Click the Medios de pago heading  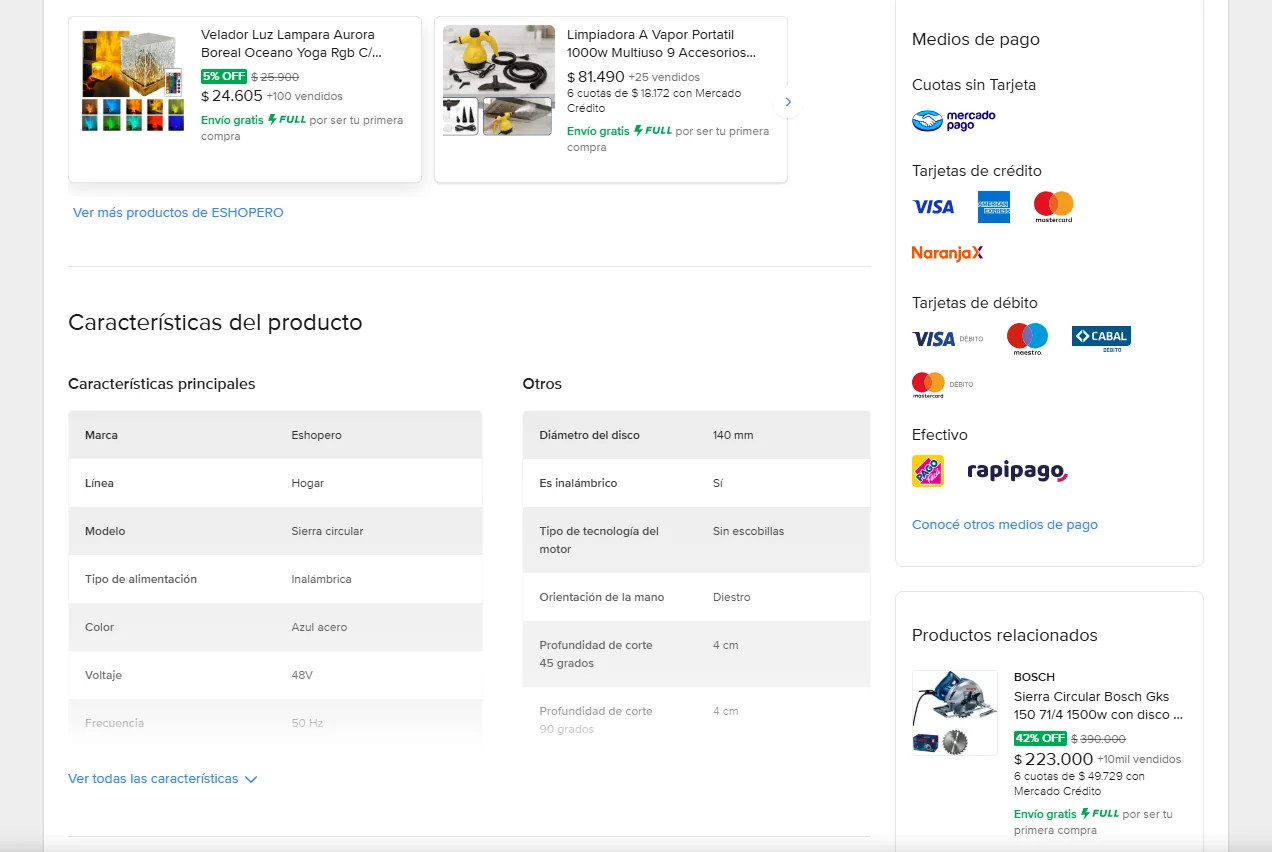point(975,40)
